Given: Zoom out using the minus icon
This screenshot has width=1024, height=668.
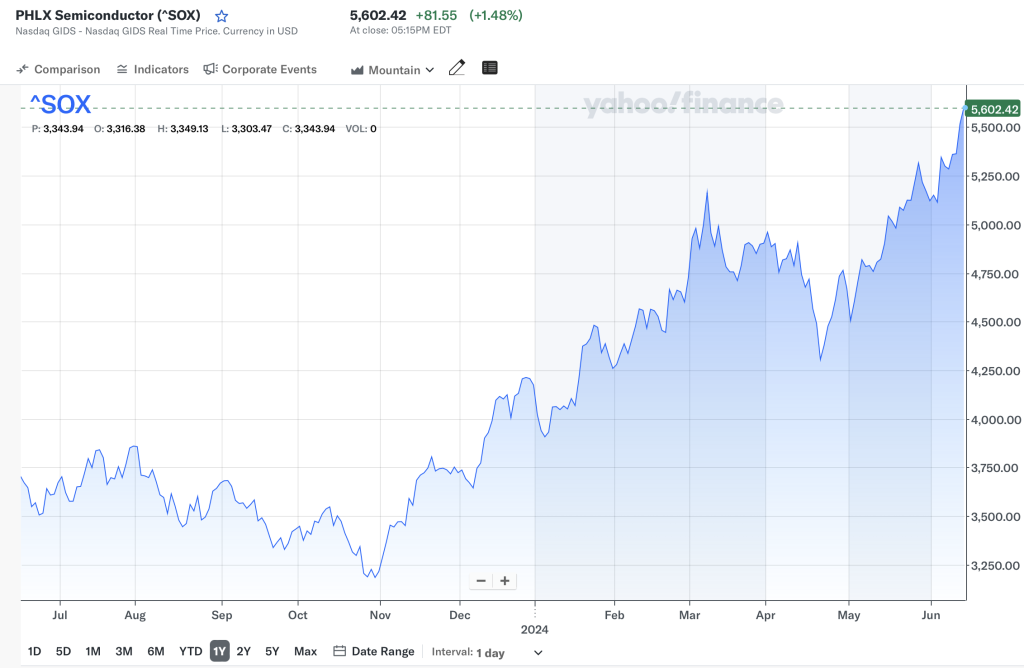Looking at the screenshot, I should (481, 581).
